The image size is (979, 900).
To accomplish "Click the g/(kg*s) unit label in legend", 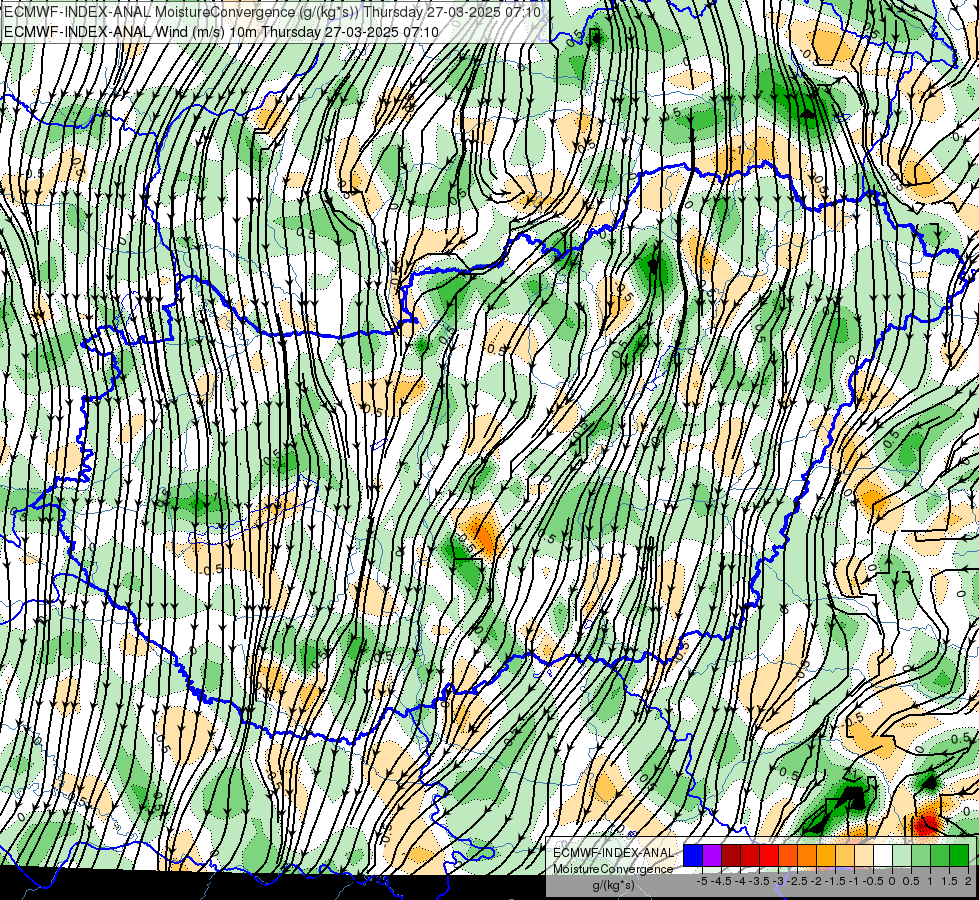I will [613, 886].
